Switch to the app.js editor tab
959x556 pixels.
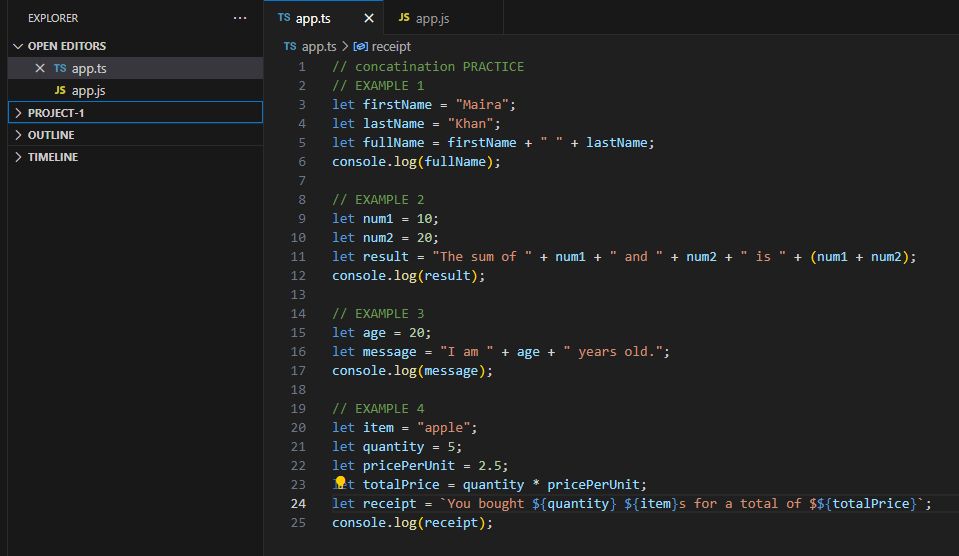431,18
